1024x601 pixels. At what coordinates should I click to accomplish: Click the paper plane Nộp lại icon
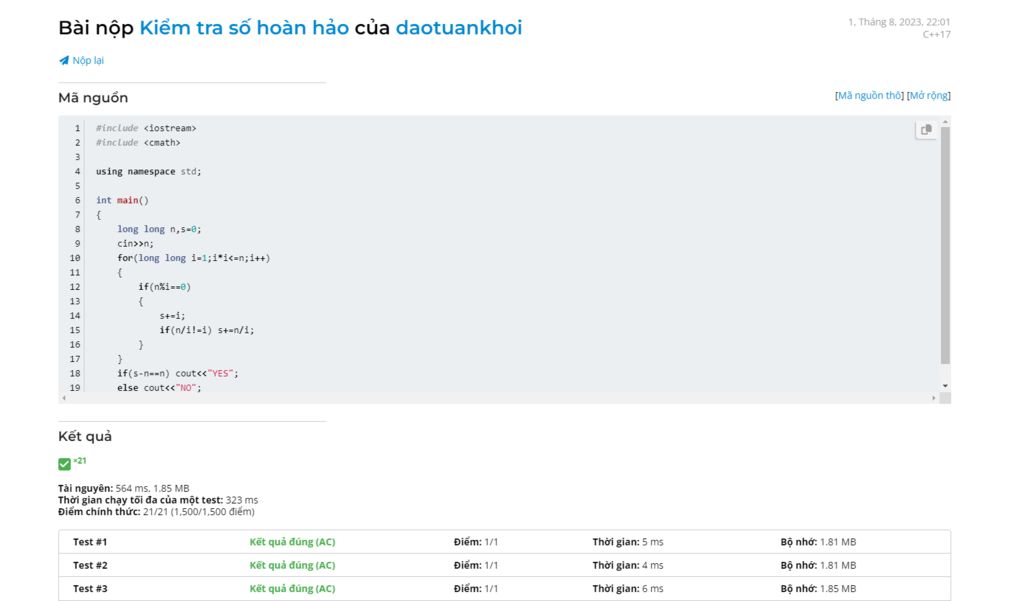pyautogui.click(x=64, y=60)
